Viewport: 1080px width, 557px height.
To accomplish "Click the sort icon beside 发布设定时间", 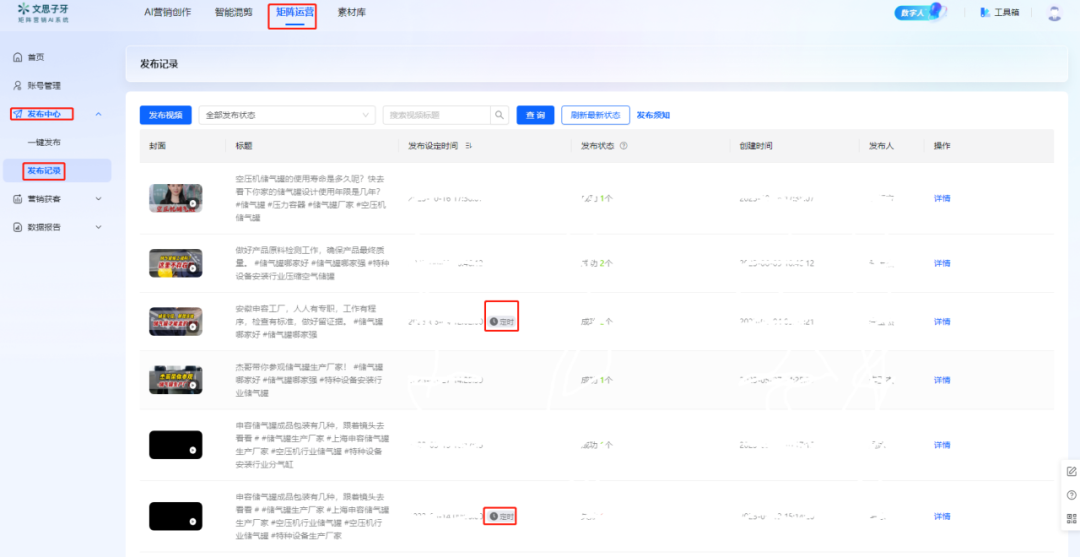I will (x=468, y=146).
